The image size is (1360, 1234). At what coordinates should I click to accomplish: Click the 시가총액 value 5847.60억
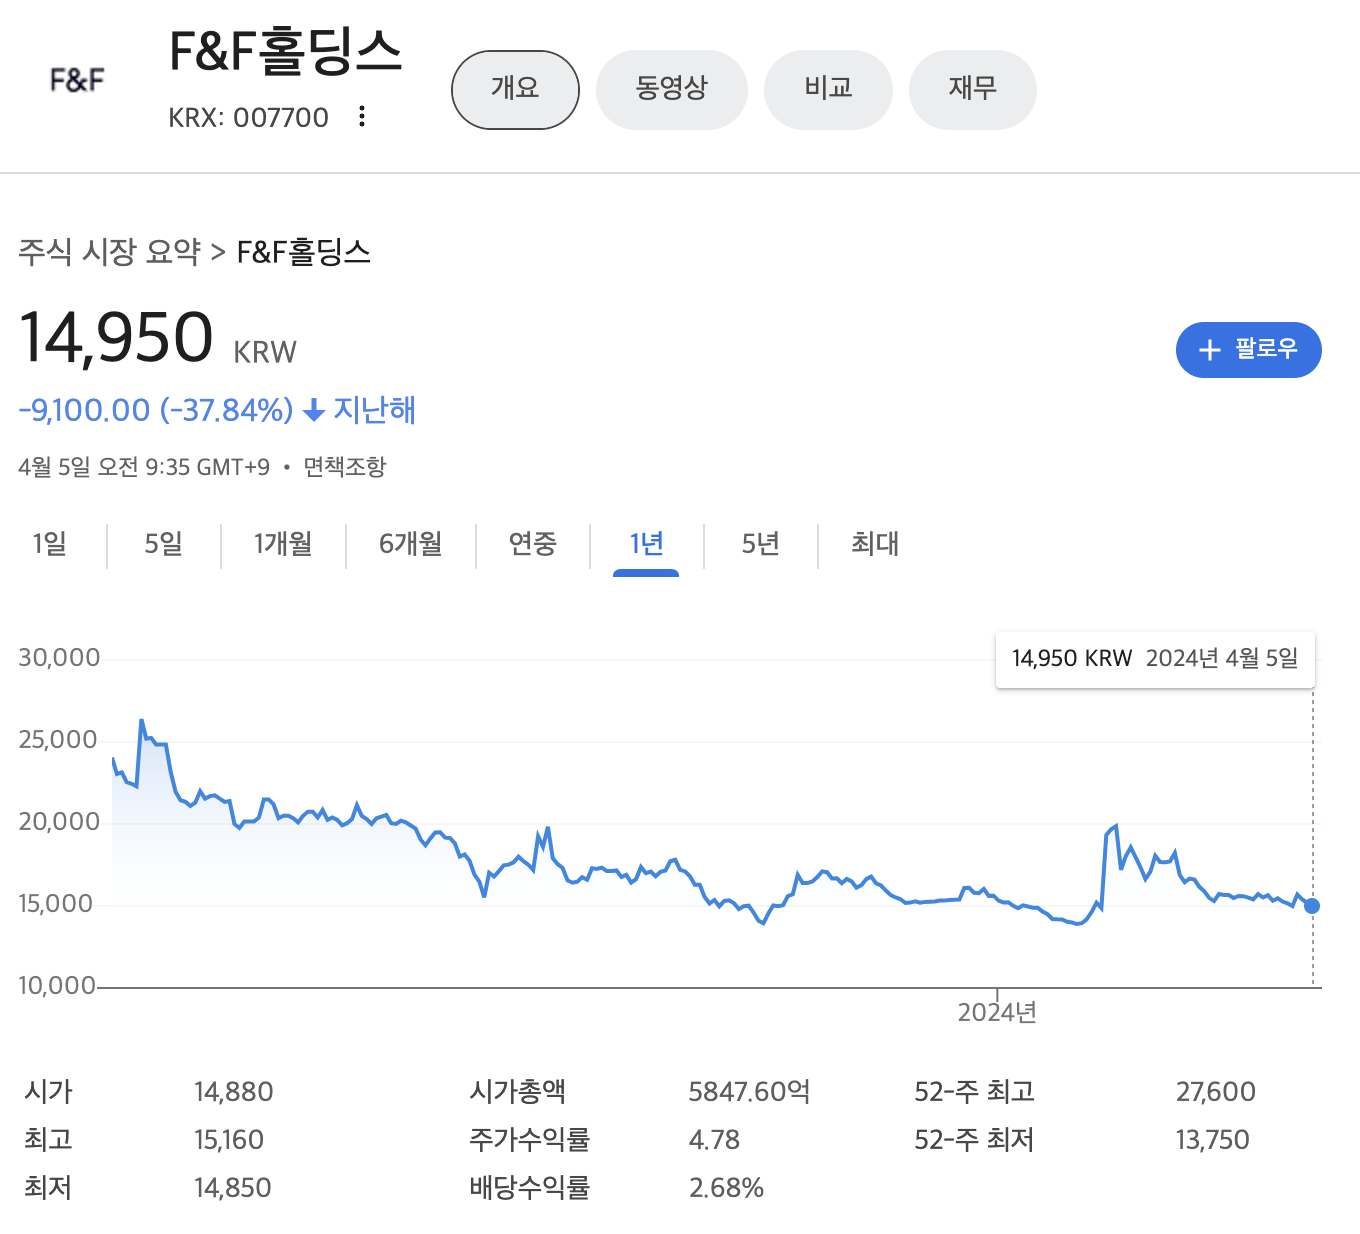pos(749,1092)
